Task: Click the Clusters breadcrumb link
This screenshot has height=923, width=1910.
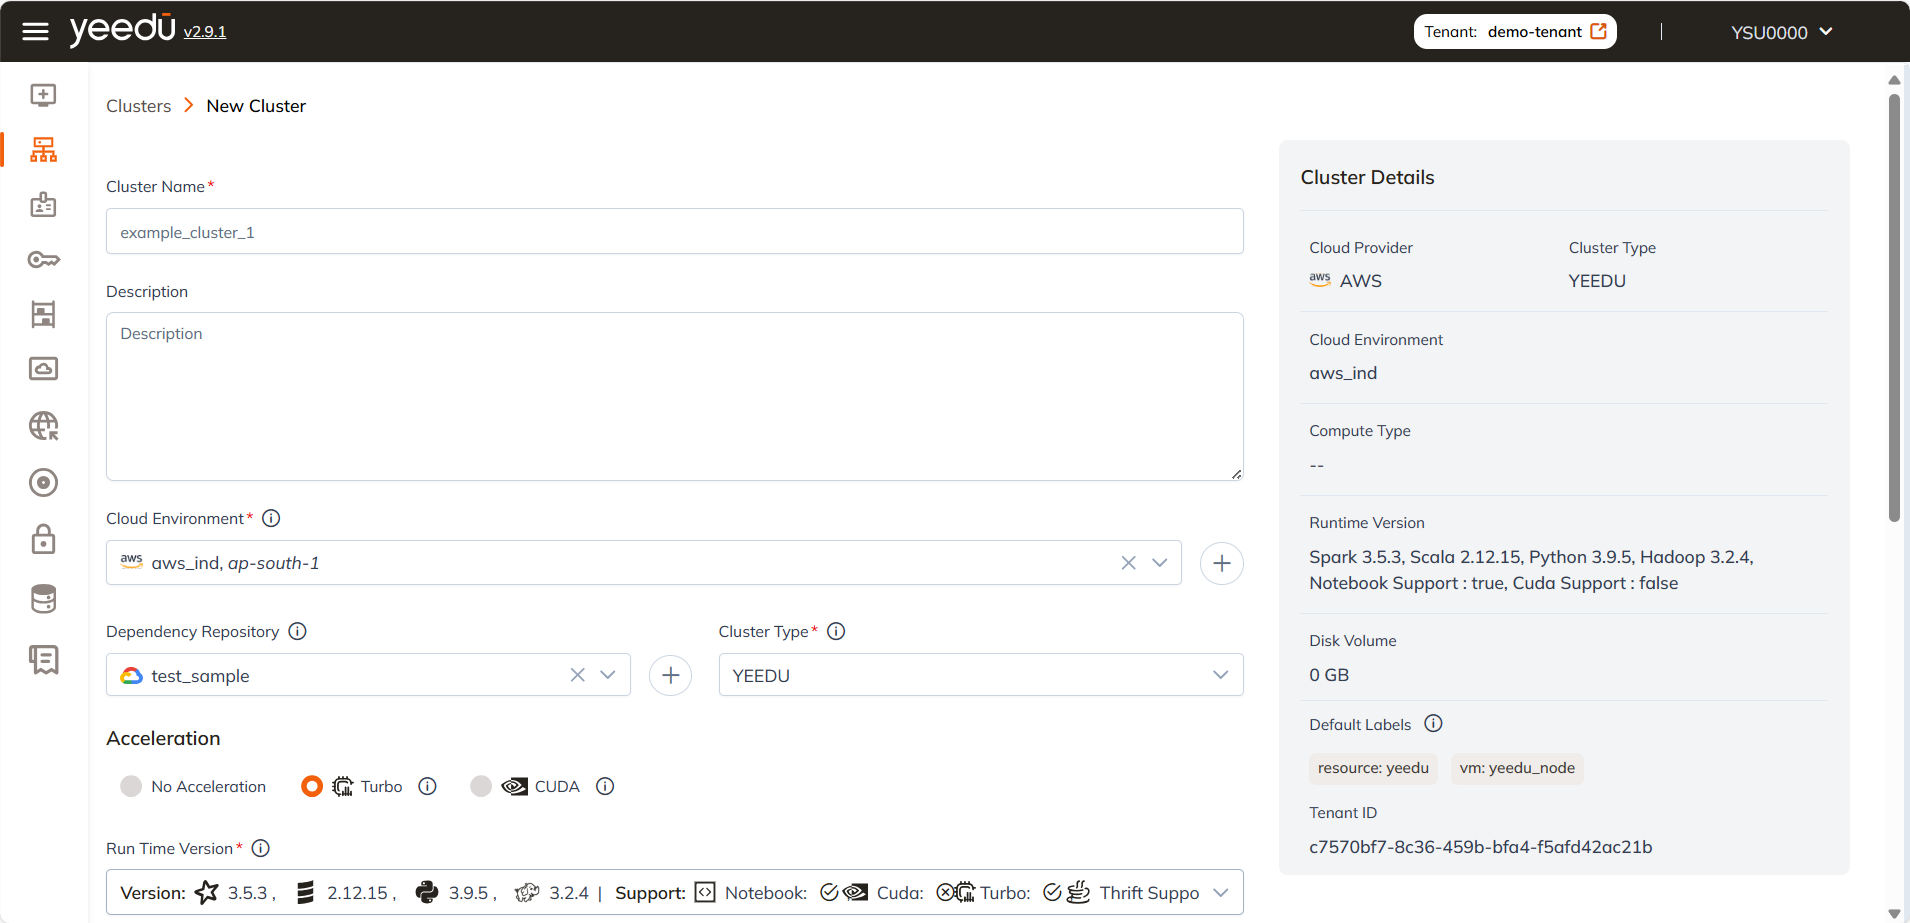Action: (138, 105)
